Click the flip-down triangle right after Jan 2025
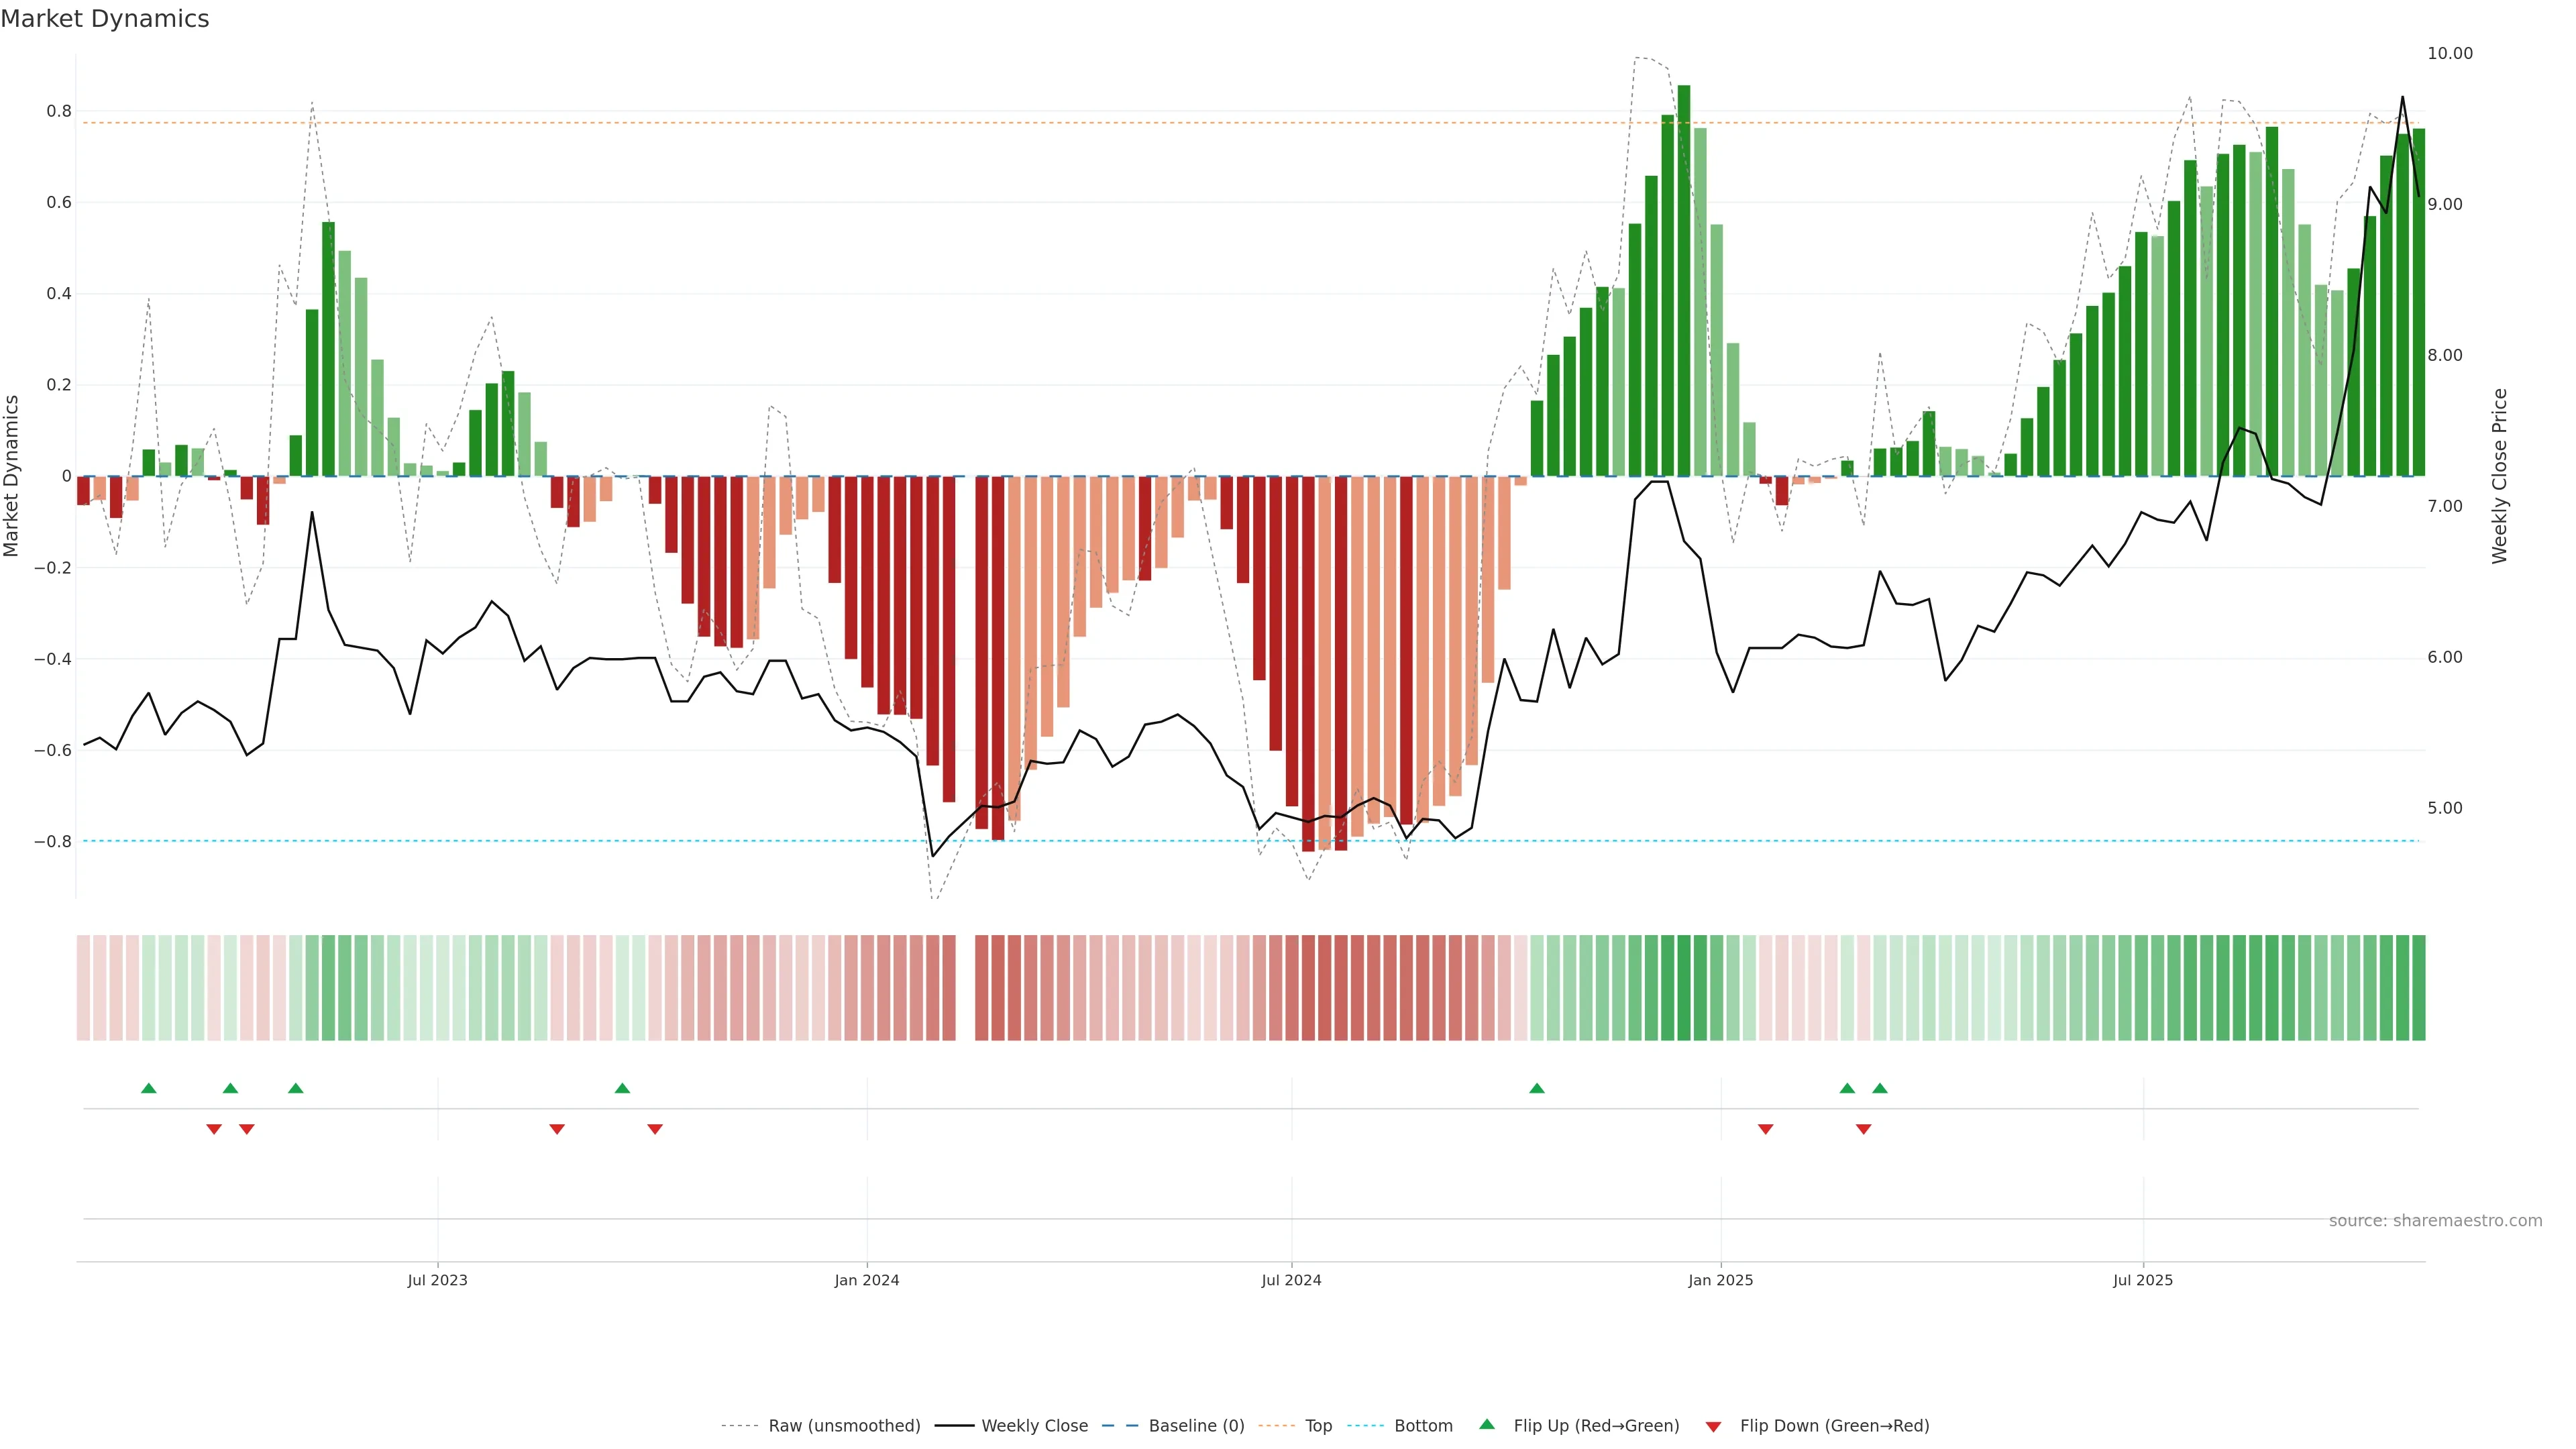Screen dimensions: 2576x1449 pyautogui.click(x=1766, y=1129)
